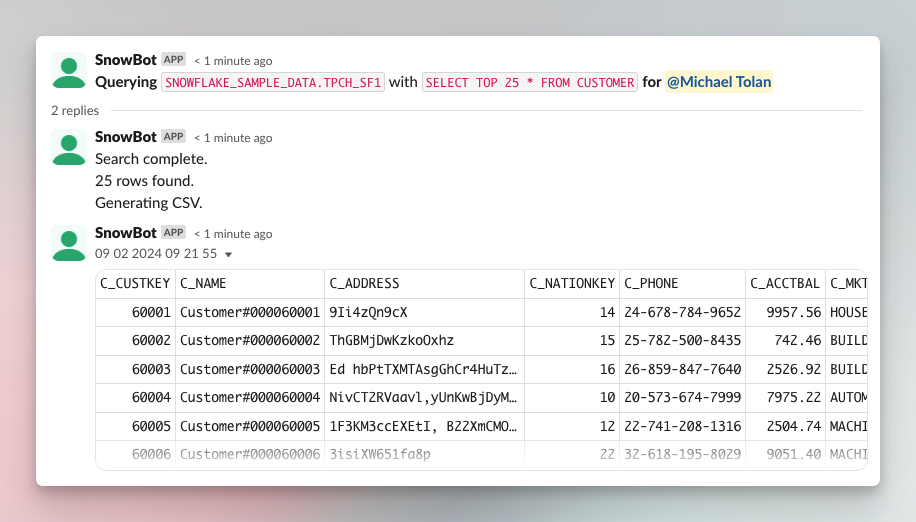Viewport: 916px width, 522px height.
Task: Click the C_NAME column header
Action: tap(250, 284)
